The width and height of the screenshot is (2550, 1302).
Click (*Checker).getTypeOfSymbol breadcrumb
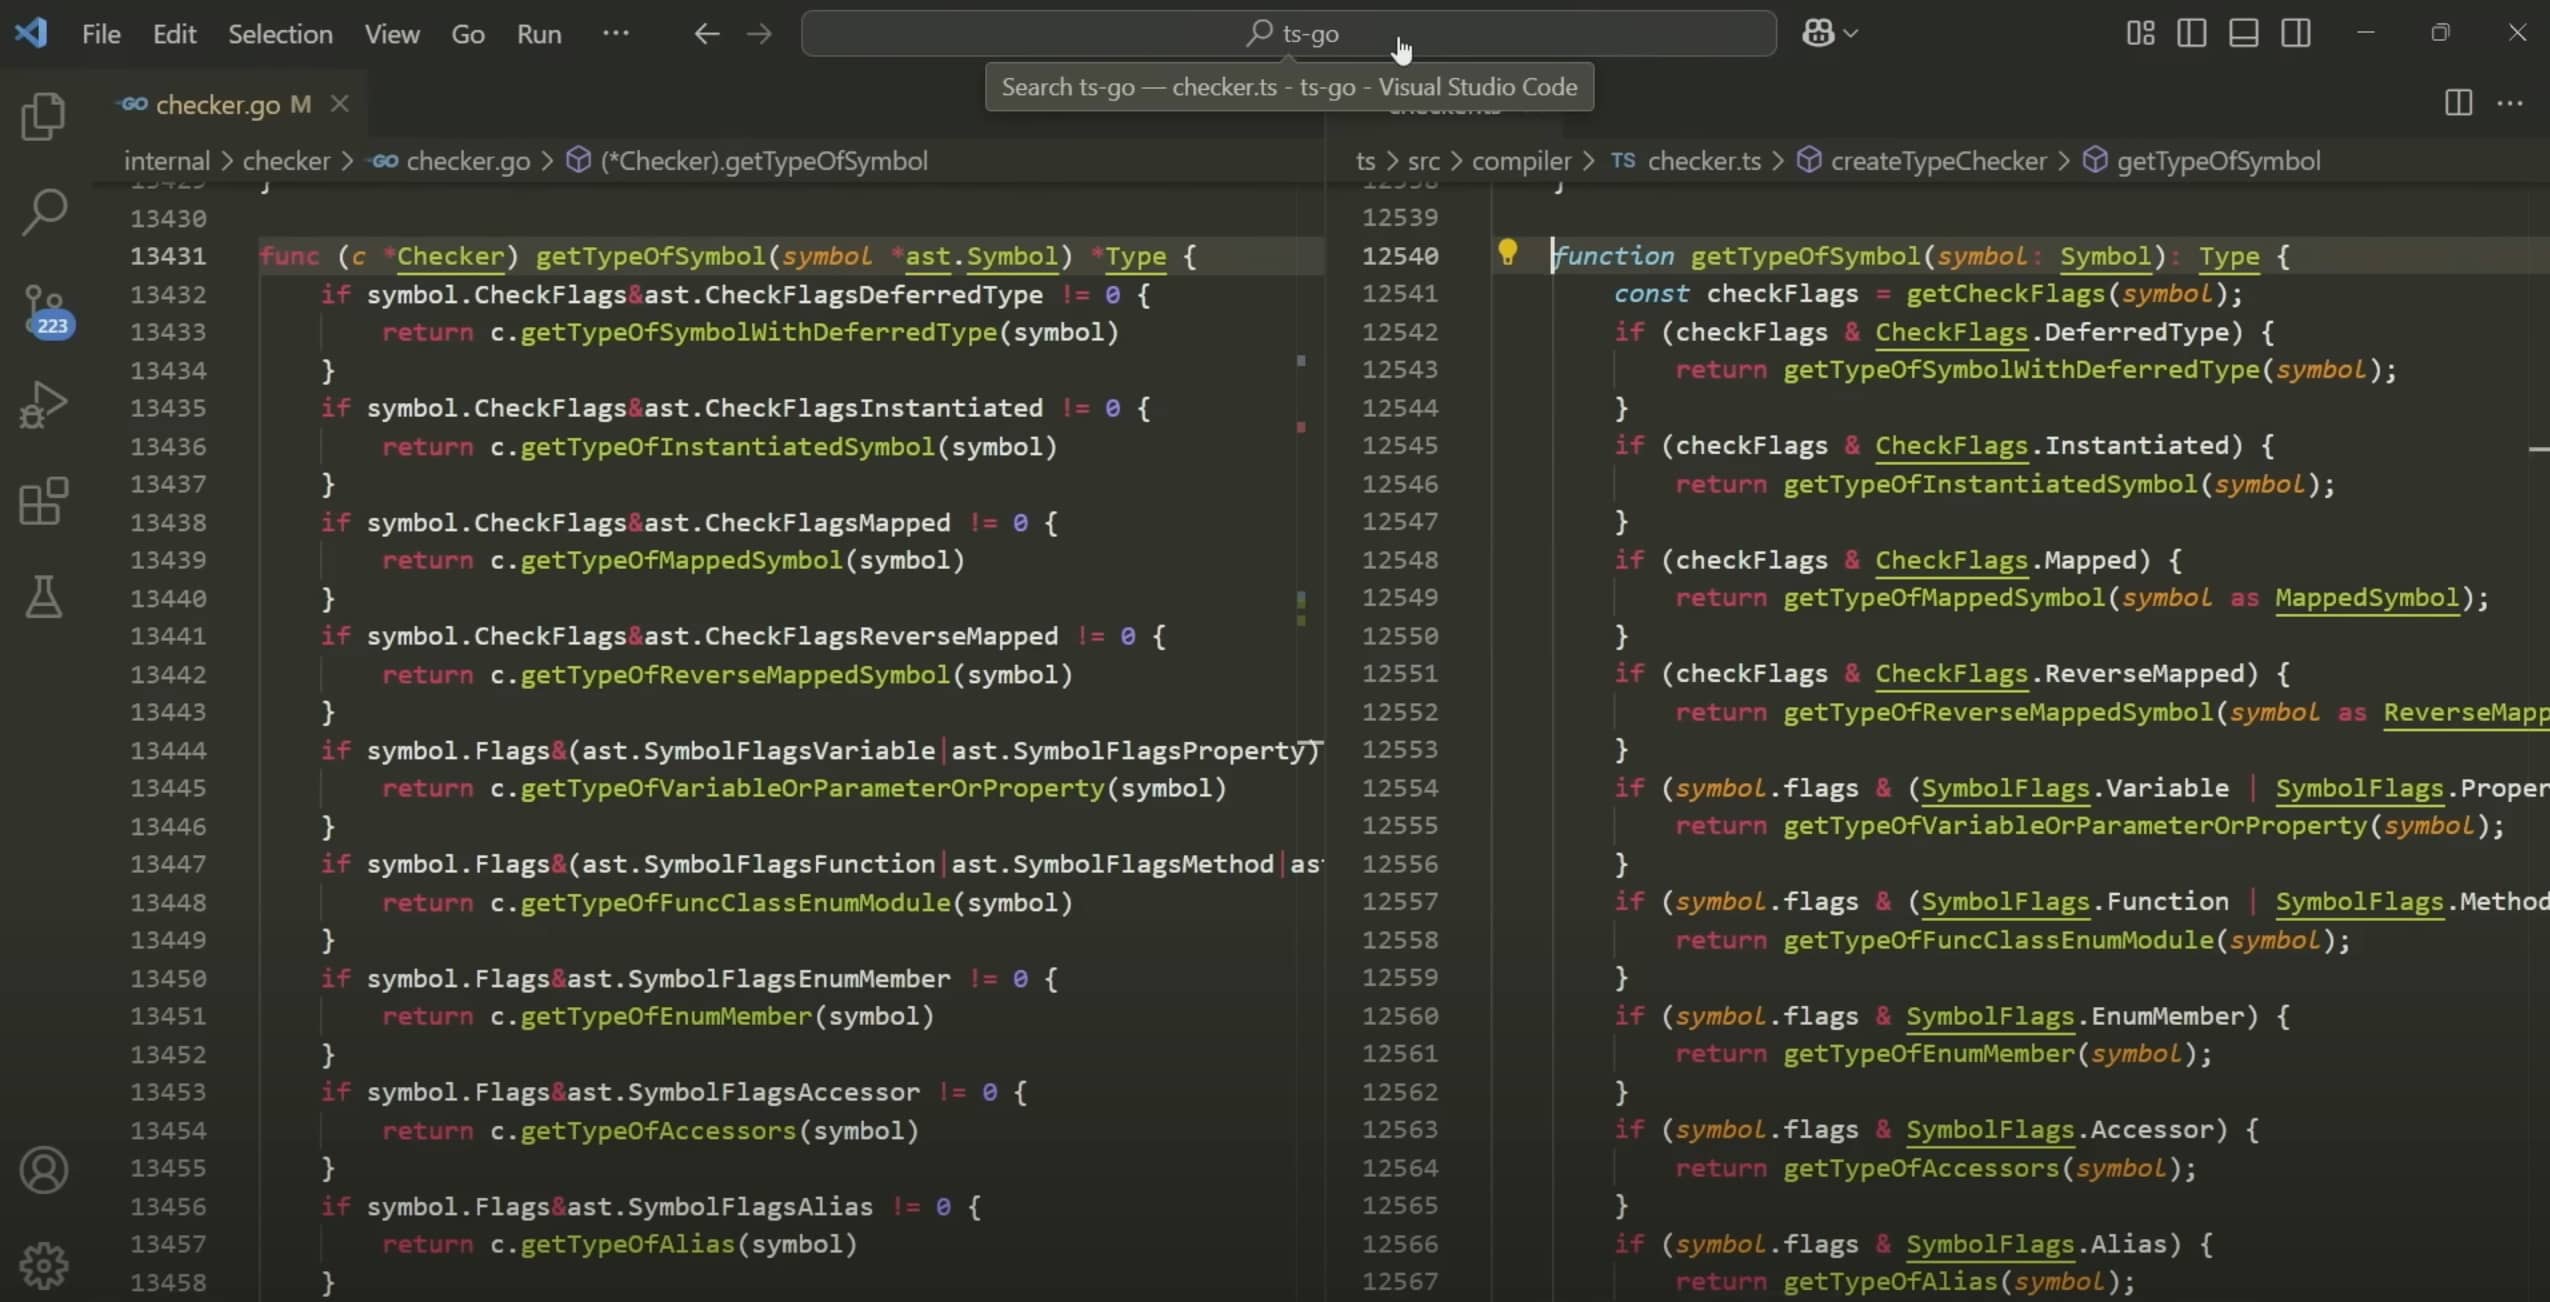764,161
